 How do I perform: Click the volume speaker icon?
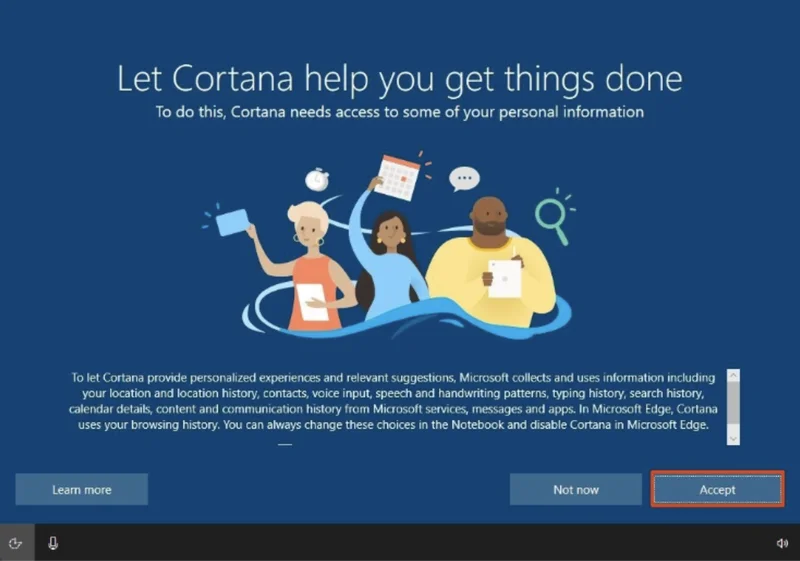[782, 543]
